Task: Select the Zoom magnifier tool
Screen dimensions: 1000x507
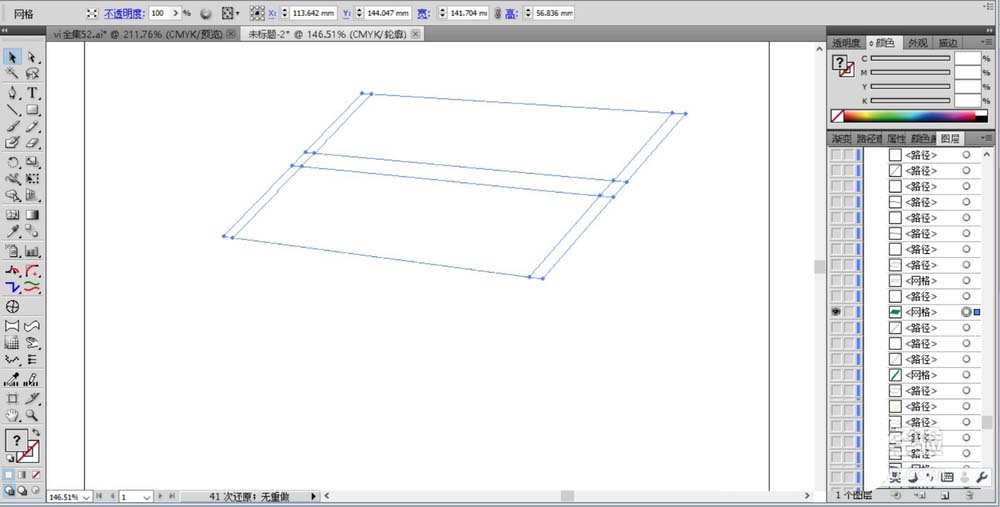Action: click(x=32, y=415)
